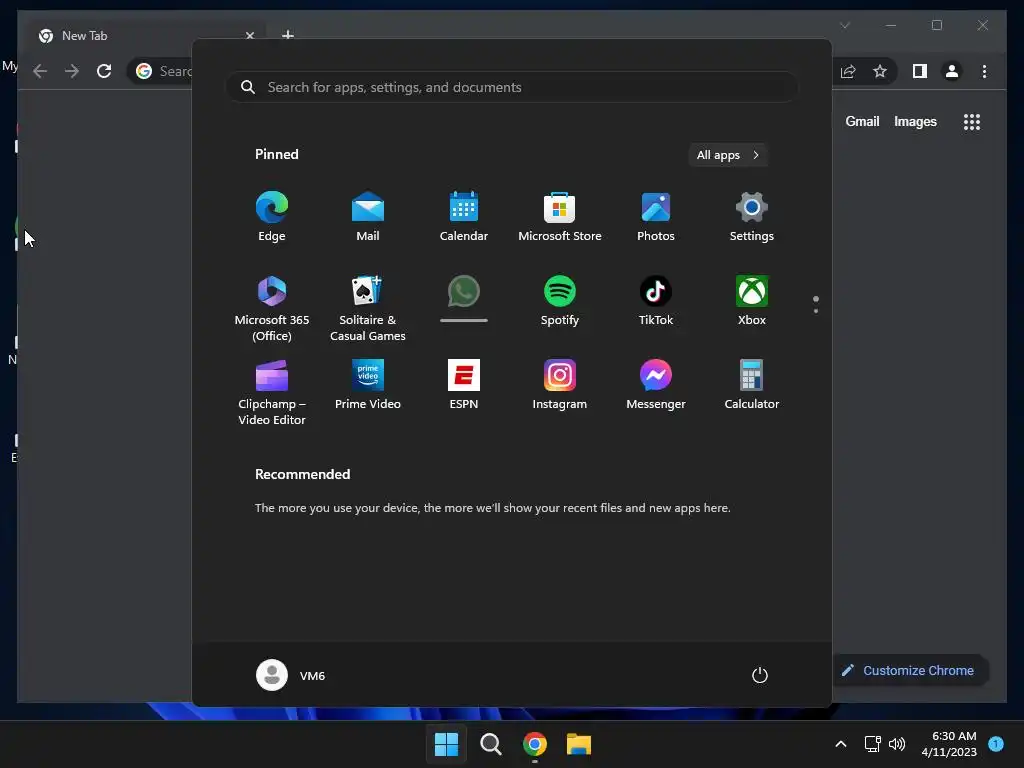The image size is (1024, 768).
Task: Go forward in Chrome
Action: (x=72, y=71)
